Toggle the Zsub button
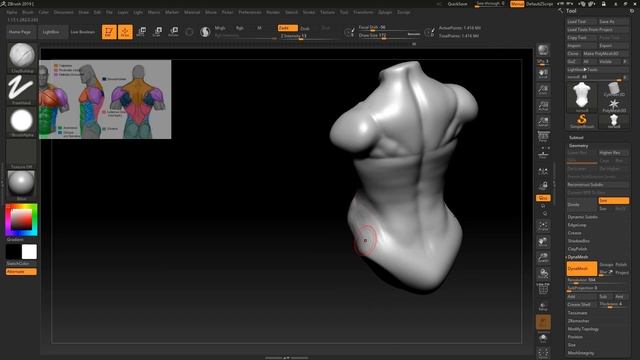Image resolution: width=640 pixels, height=360 pixels. 304,28
